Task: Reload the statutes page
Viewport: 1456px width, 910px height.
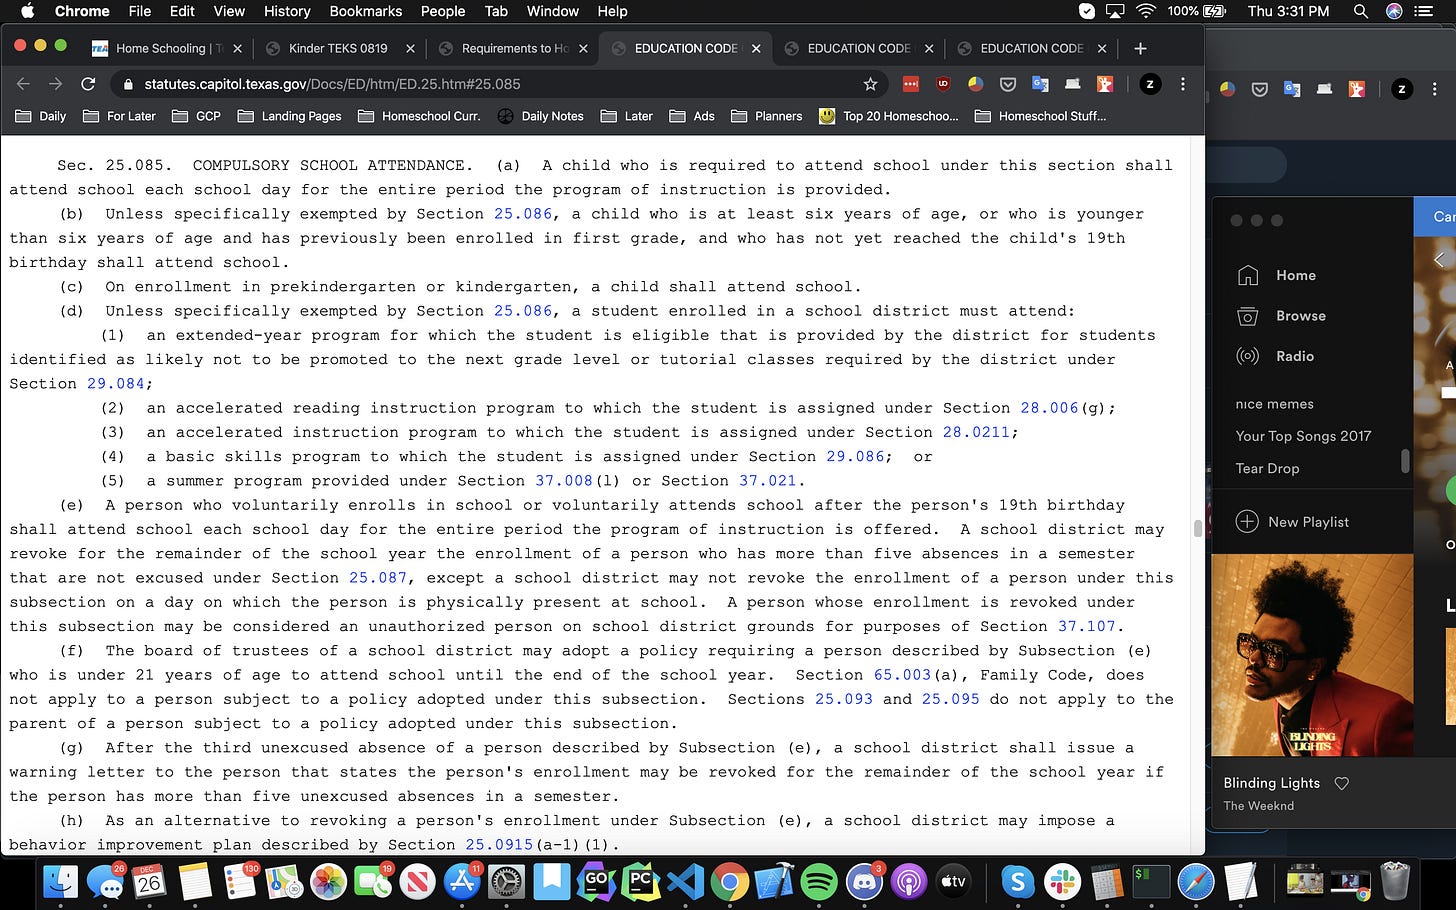Action: point(88,84)
